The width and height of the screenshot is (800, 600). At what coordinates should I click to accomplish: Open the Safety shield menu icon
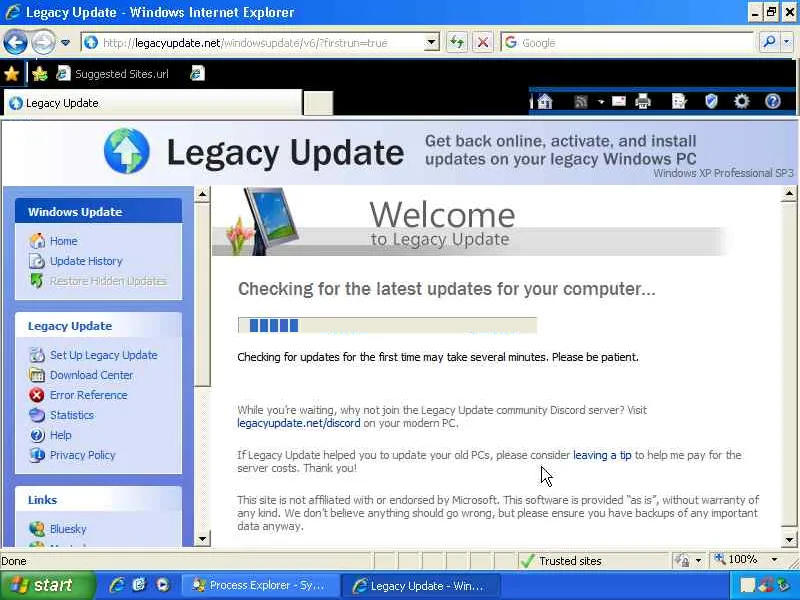pyautogui.click(x=711, y=102)
